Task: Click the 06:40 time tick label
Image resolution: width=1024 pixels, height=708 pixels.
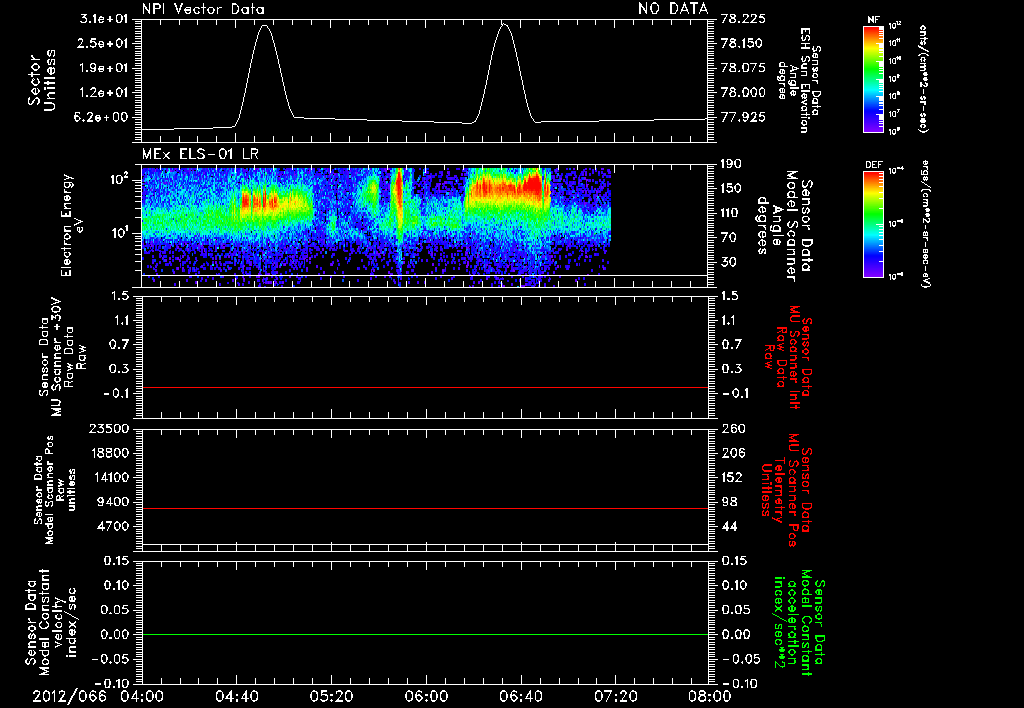Action: pos(520,697)
